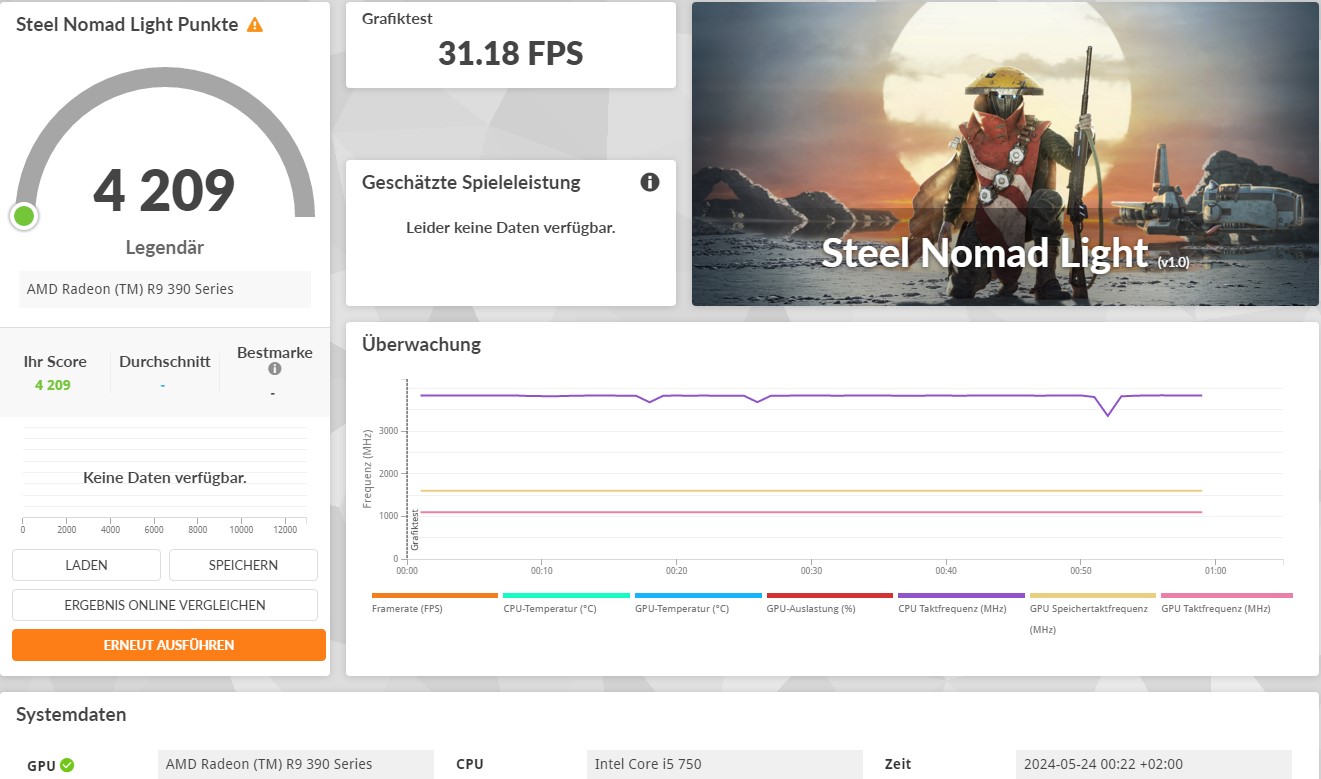Toggle CPU-Temperatur legend series

point(565,602)
